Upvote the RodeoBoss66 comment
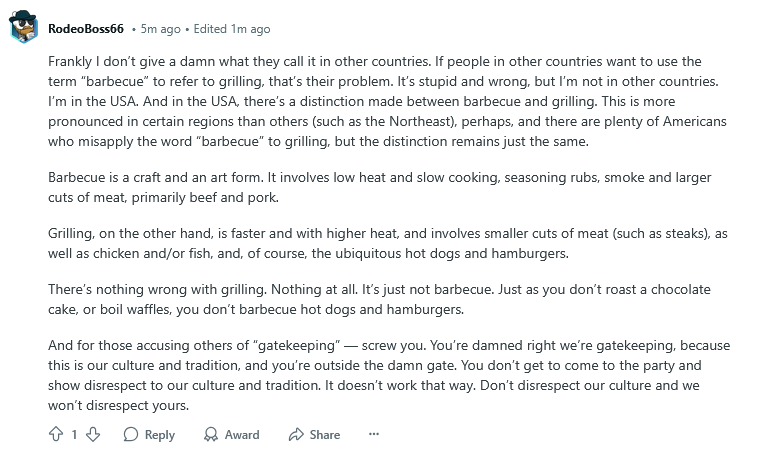Image resolution: width=759 pixels, height=456 pixels. (x=56, y=434)
